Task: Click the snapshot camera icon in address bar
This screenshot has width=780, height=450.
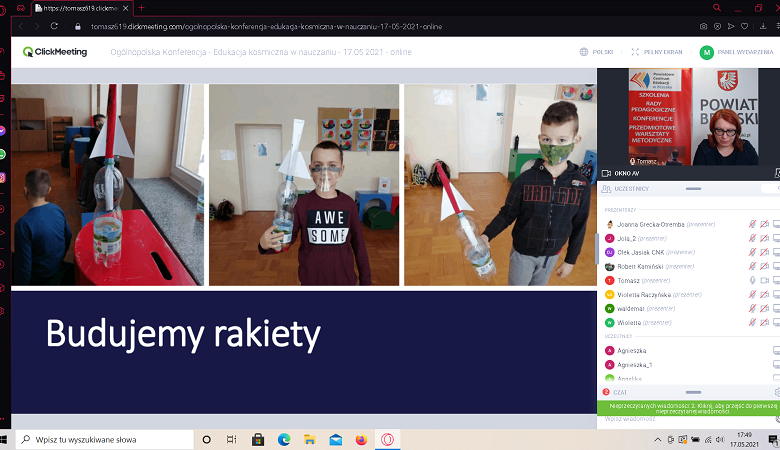Action: tap(703, 26)
